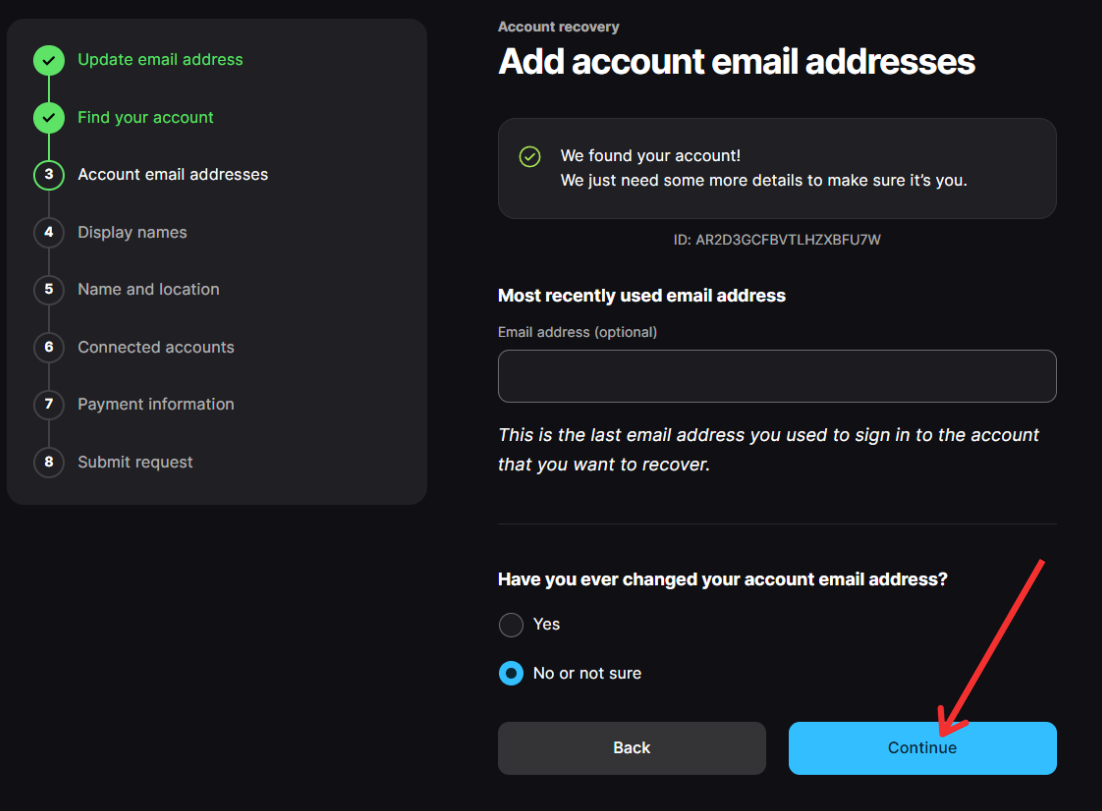
Task: Select the No or not sure option
Action: tap(511, 674)
